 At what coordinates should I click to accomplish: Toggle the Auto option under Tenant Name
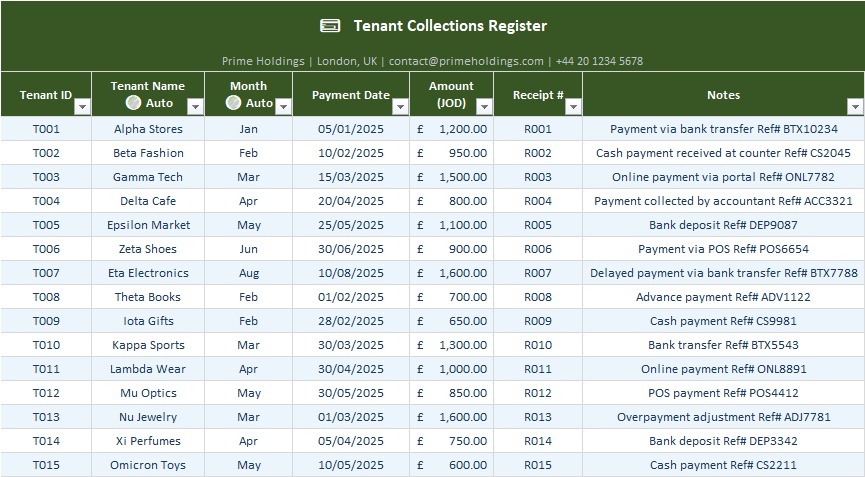(133, 103)
